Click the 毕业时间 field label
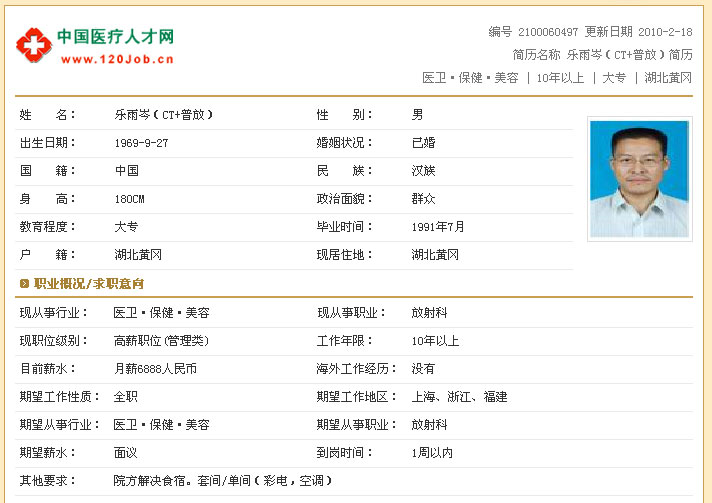The width and height of the screenshot is (712, 503). [x=344, y=227]
